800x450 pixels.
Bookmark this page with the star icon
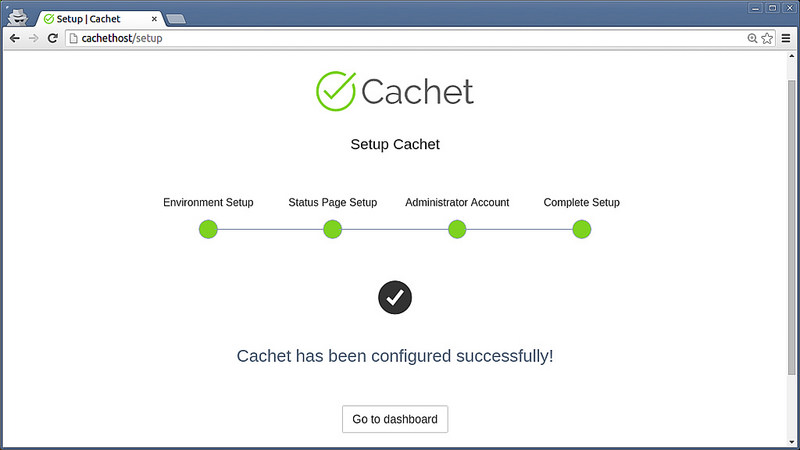(767, 38)
